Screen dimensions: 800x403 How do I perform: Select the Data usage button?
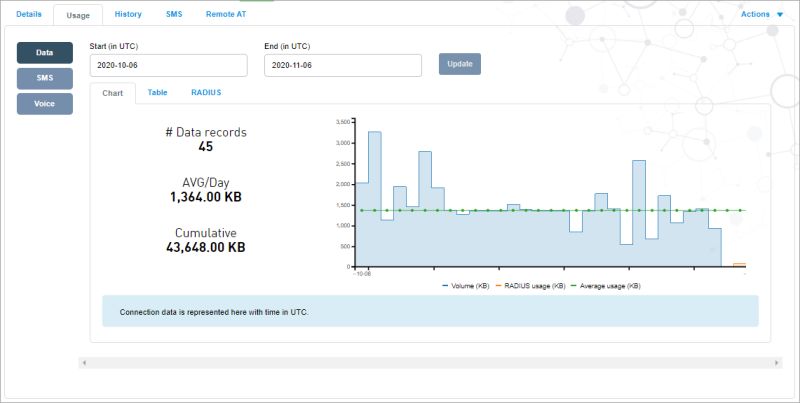[x=45, y=53]
